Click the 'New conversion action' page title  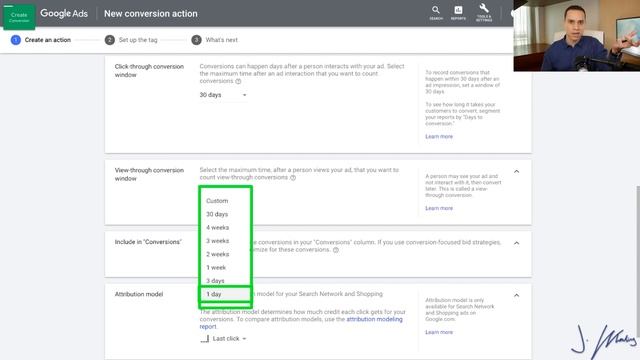(x=151, y=13)
